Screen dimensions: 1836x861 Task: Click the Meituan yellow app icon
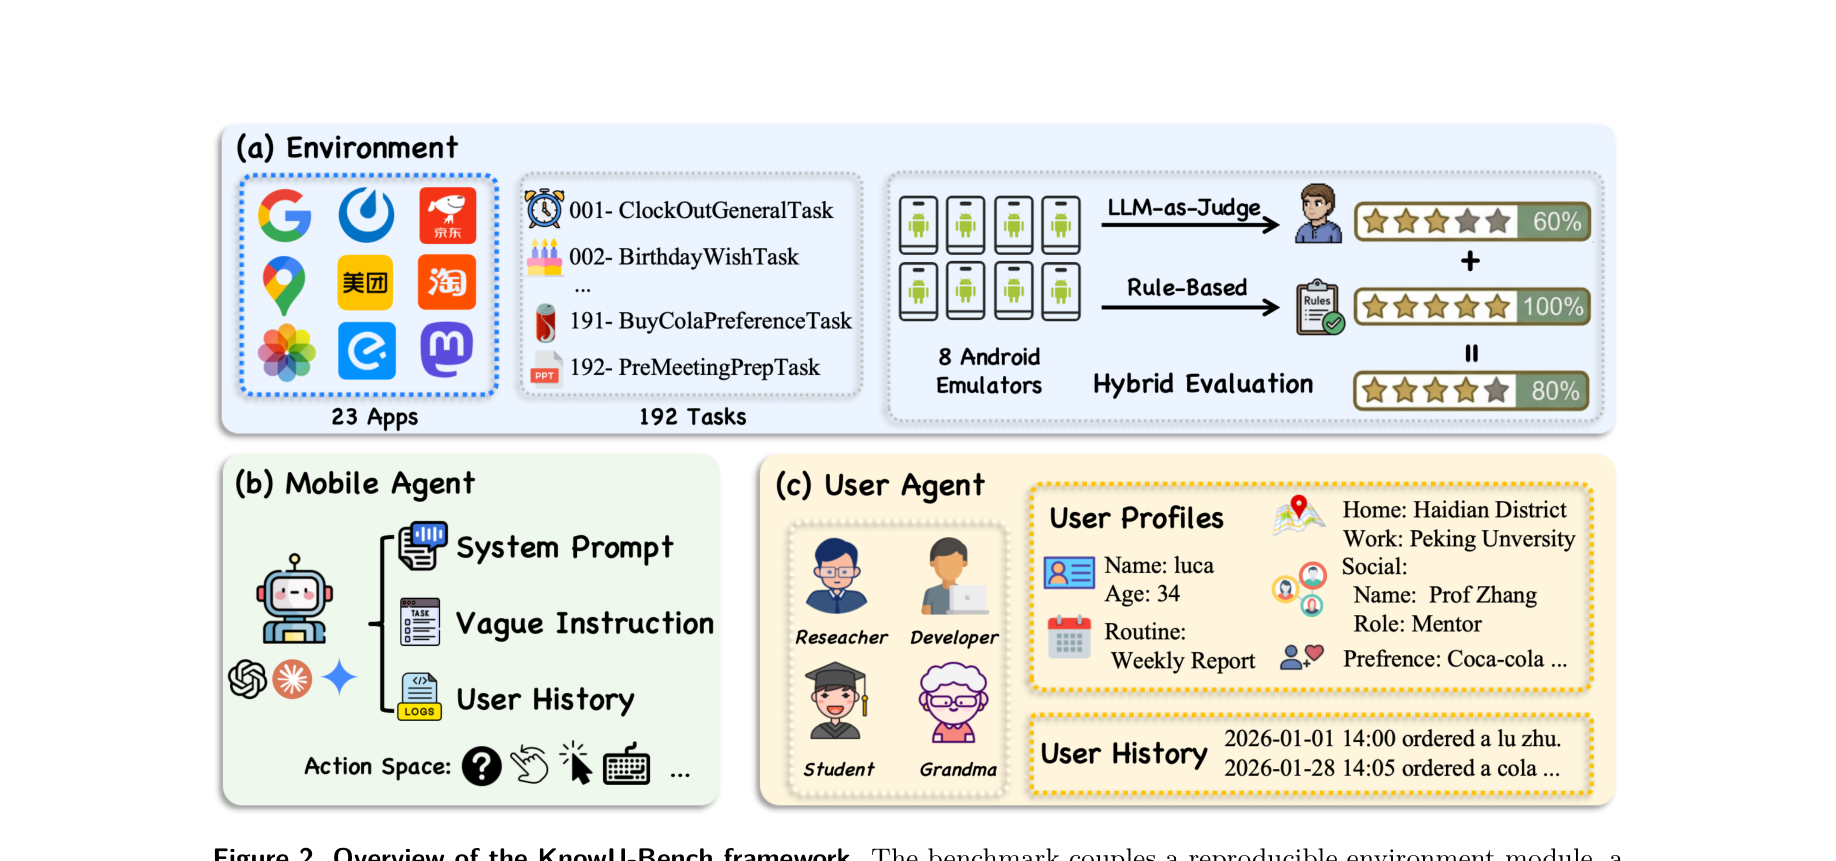[x=365, y=283]
